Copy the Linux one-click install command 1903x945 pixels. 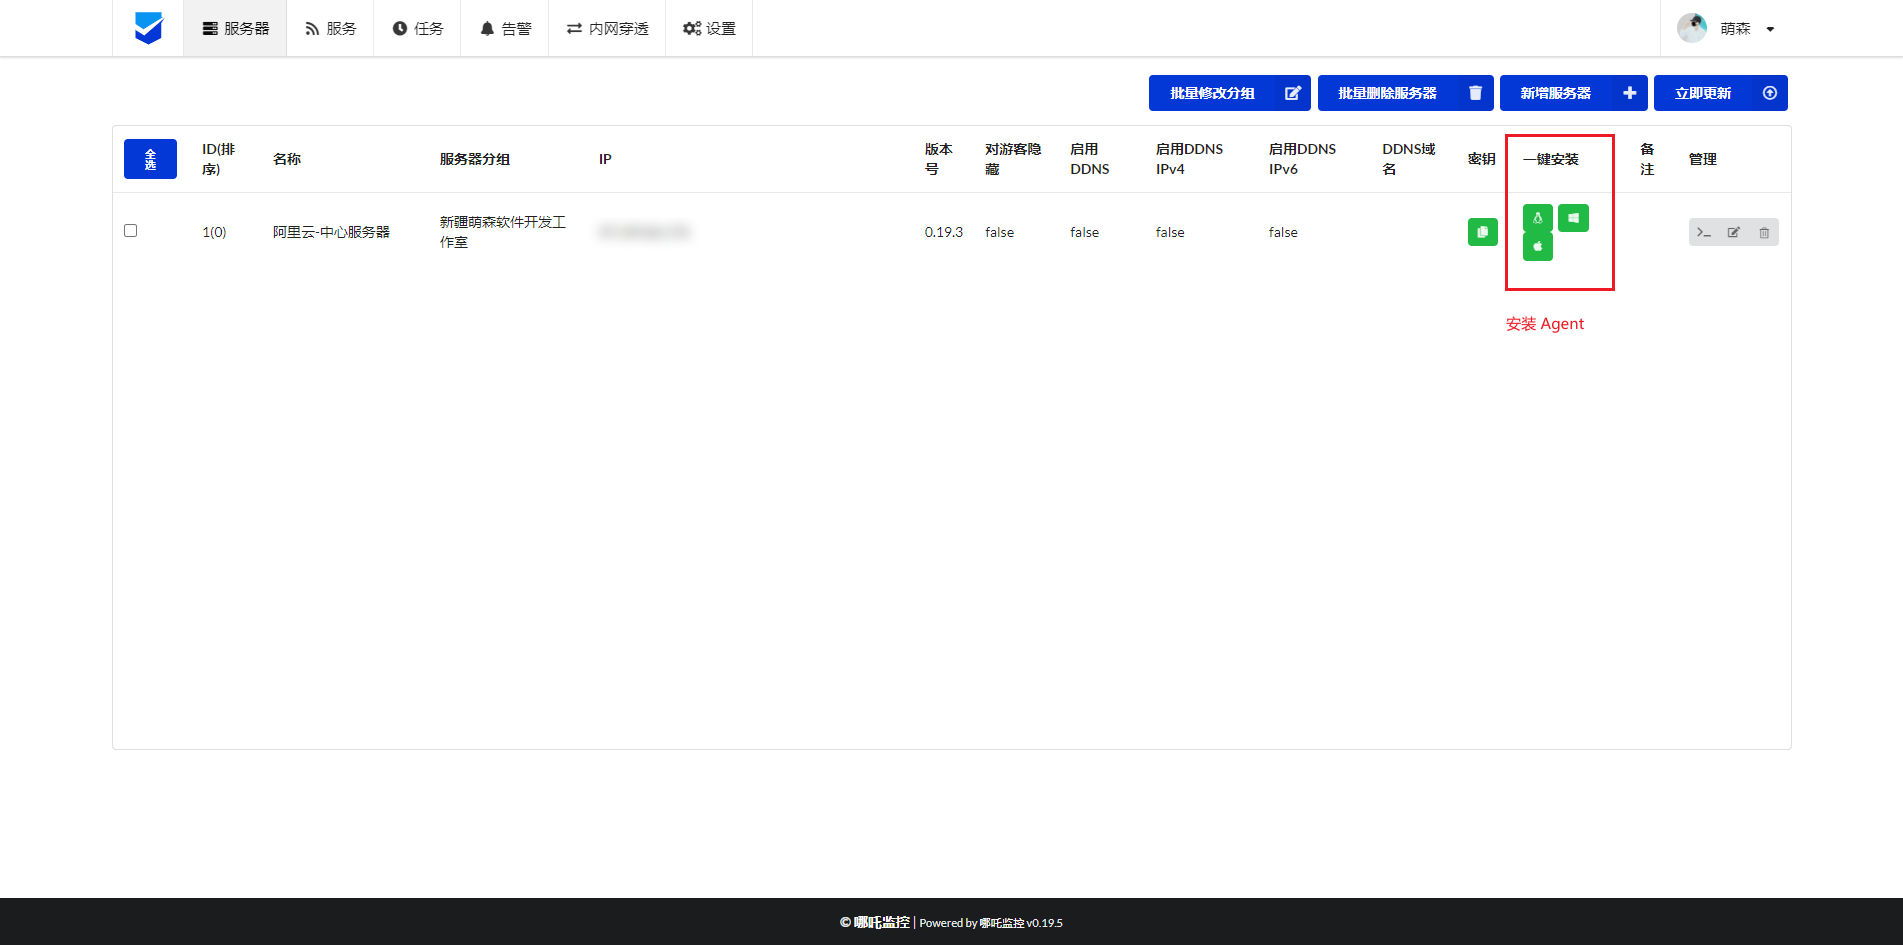(1537, 218)
